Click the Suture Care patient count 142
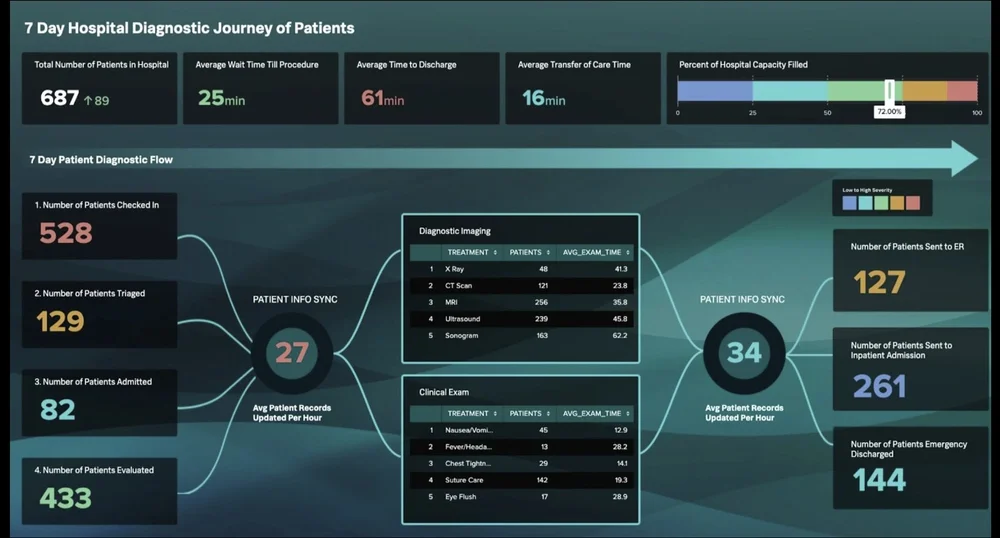1000x538 pixels. coord(541,480)
